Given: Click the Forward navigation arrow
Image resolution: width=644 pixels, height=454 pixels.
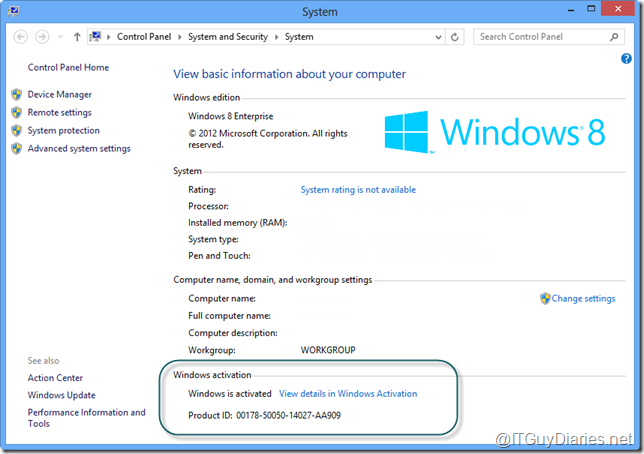Looking at the screenshot, I should (x=42, y=37).
